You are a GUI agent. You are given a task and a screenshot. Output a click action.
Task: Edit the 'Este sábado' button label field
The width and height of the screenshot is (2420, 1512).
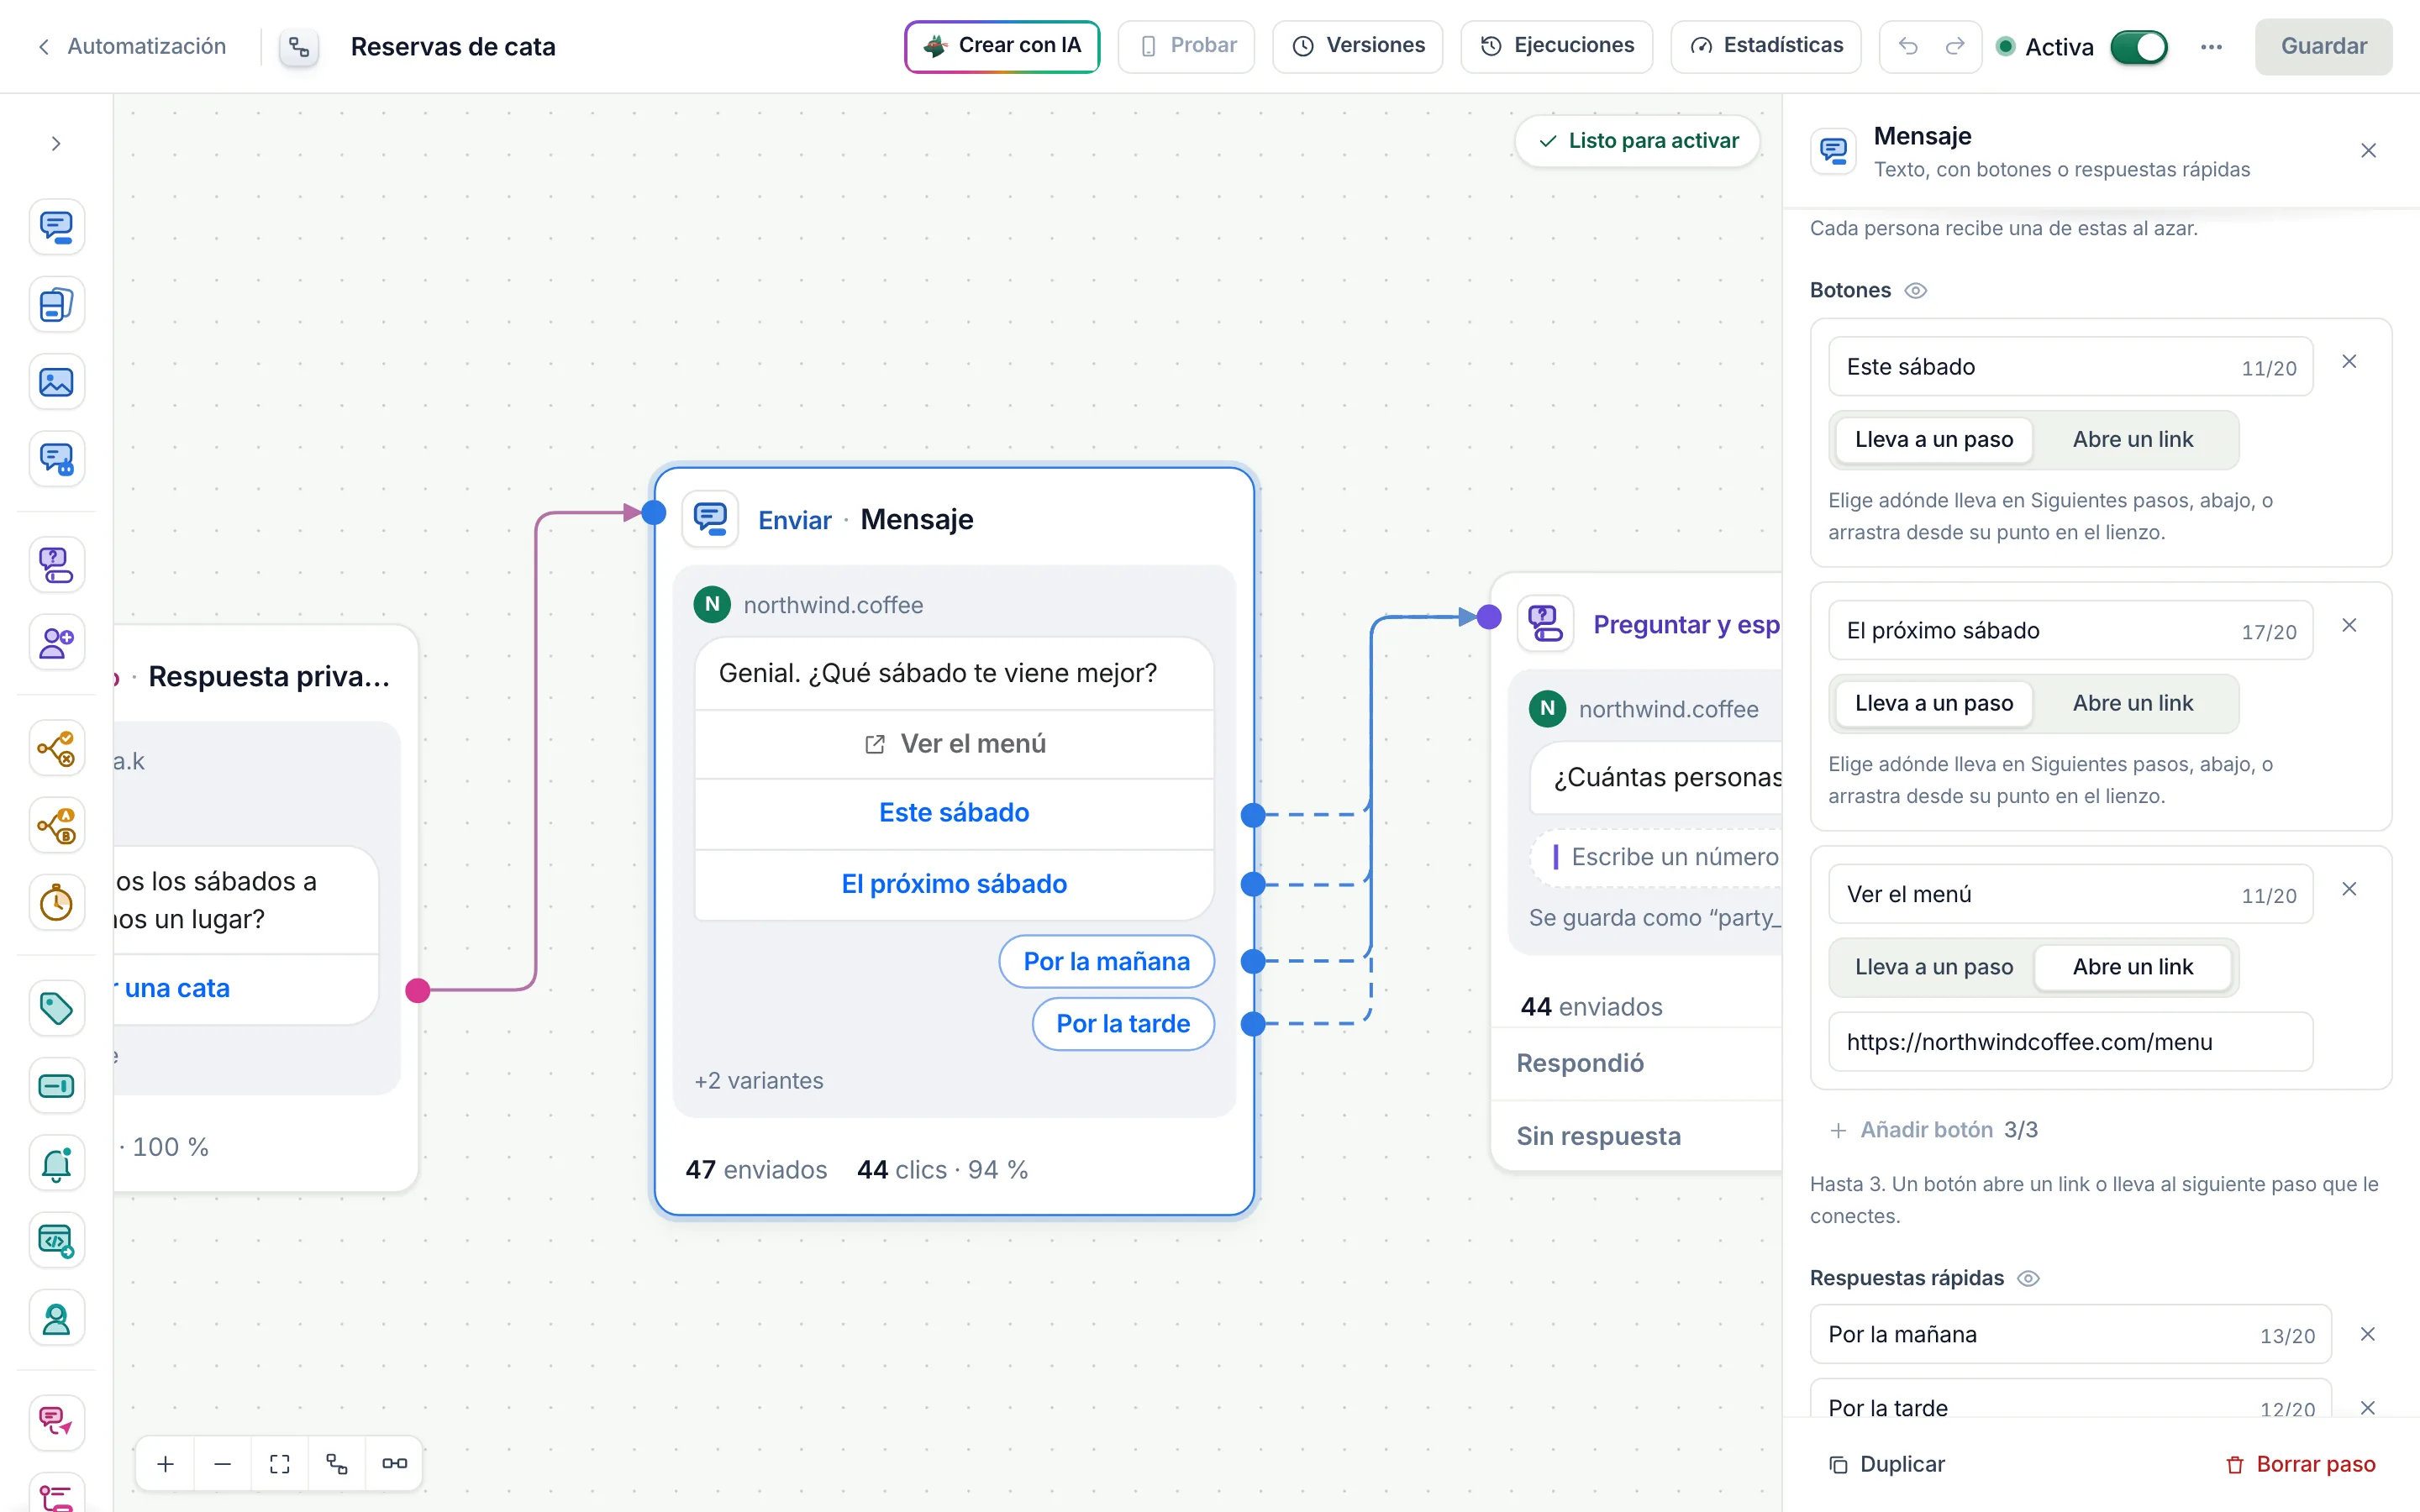tap(2070, 367)
